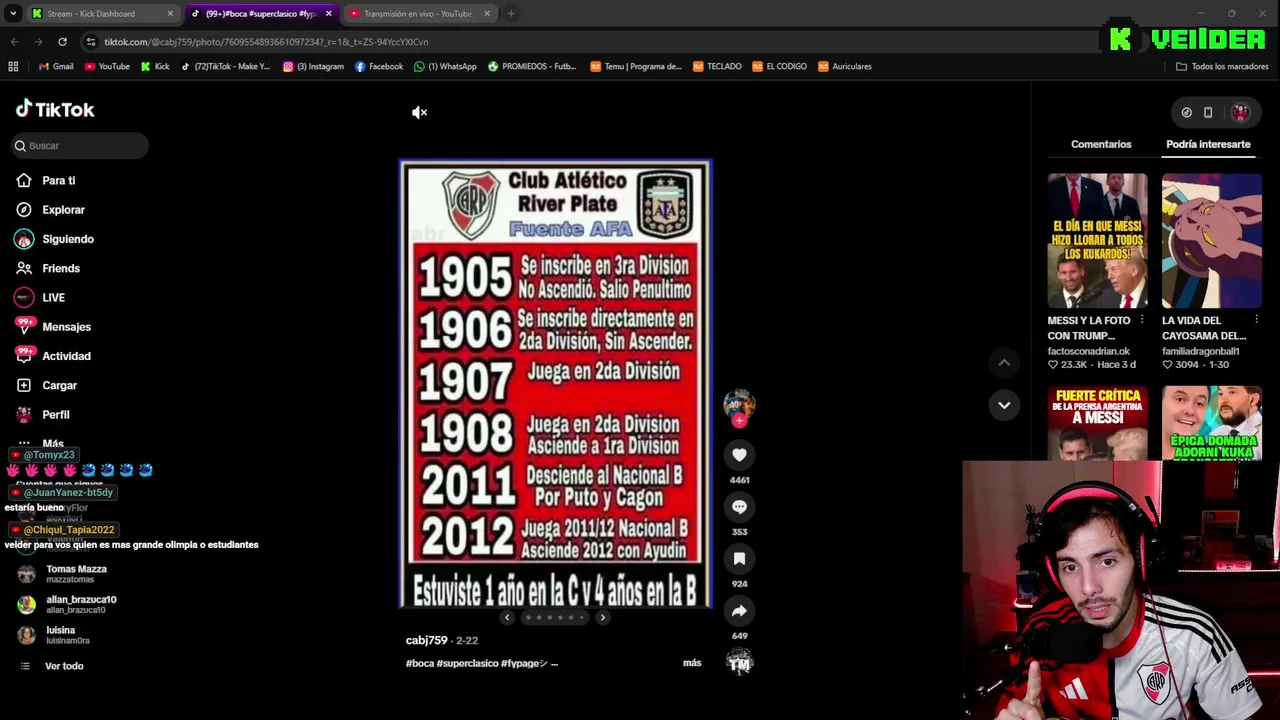Like the post with the heart icon

(739, 455)
